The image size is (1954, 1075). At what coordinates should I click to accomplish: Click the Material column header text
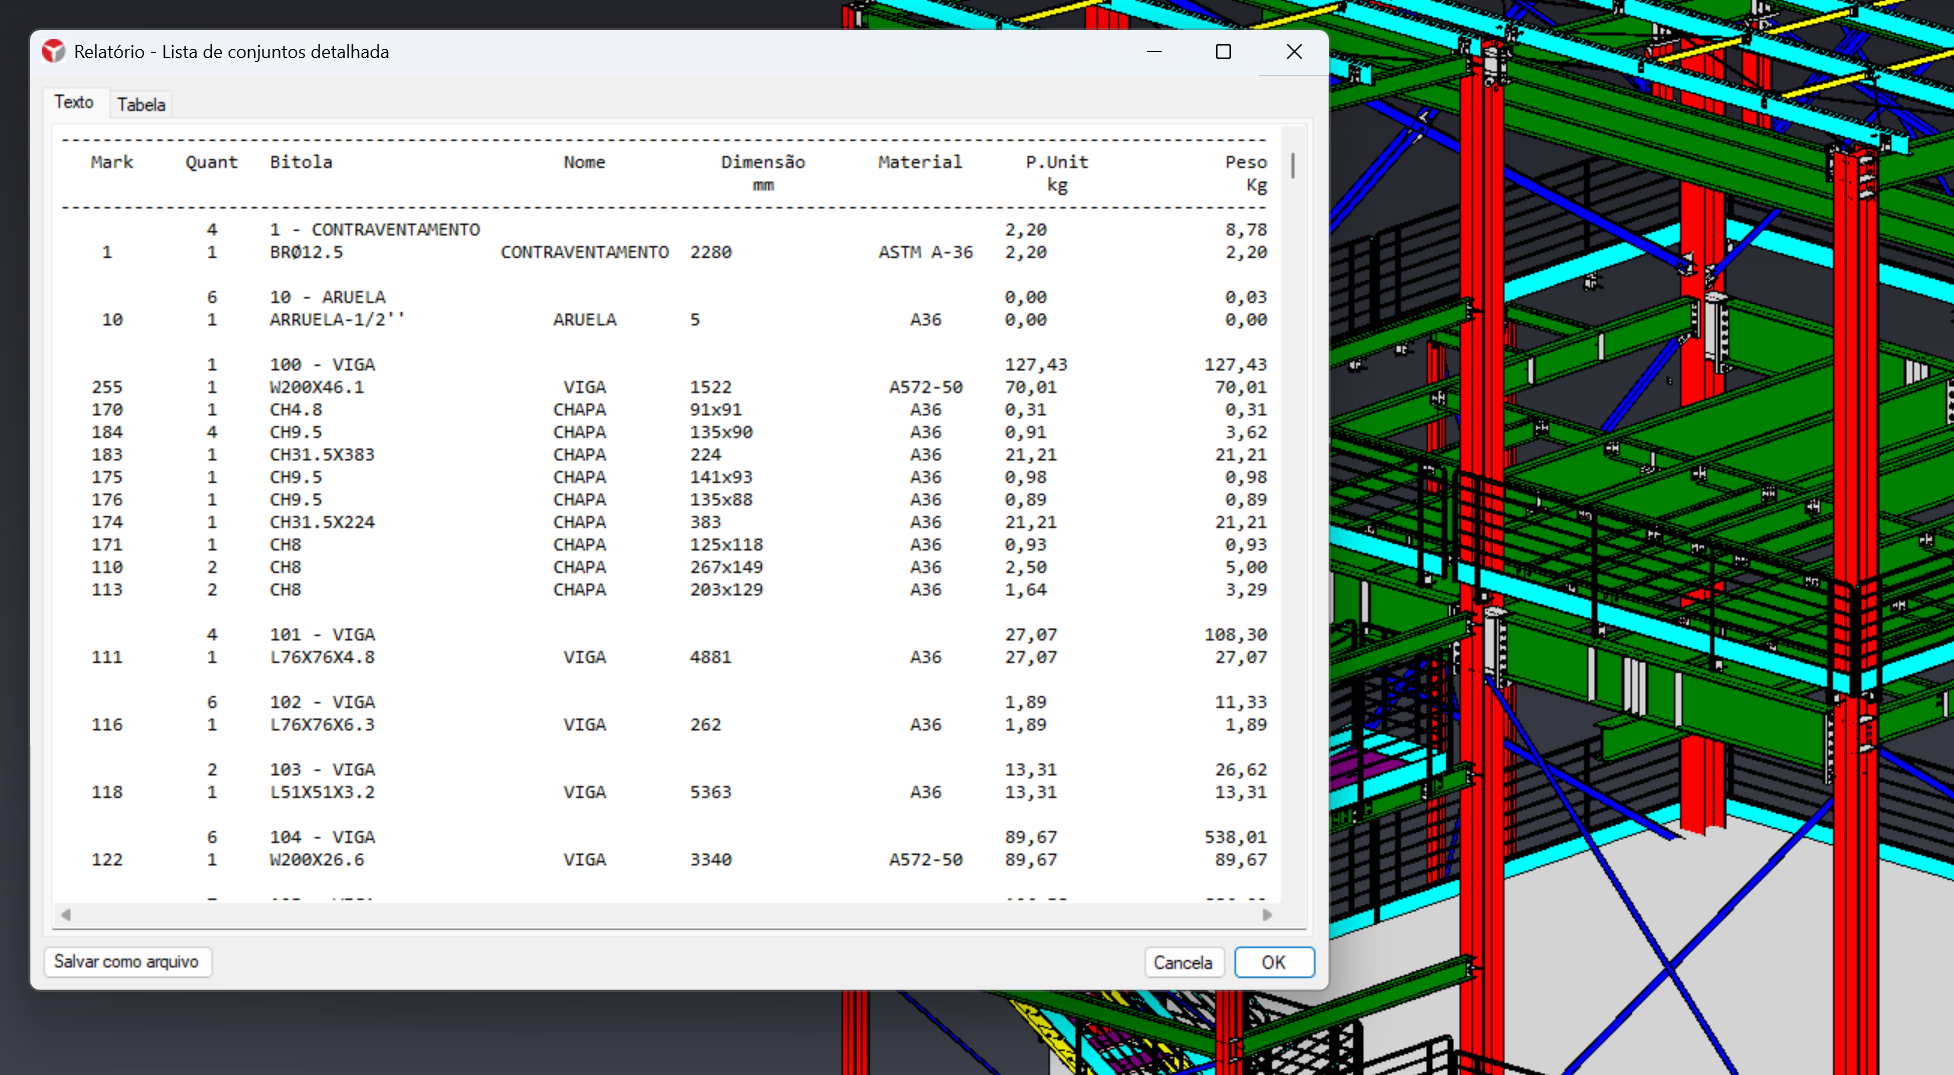(920, 162)
